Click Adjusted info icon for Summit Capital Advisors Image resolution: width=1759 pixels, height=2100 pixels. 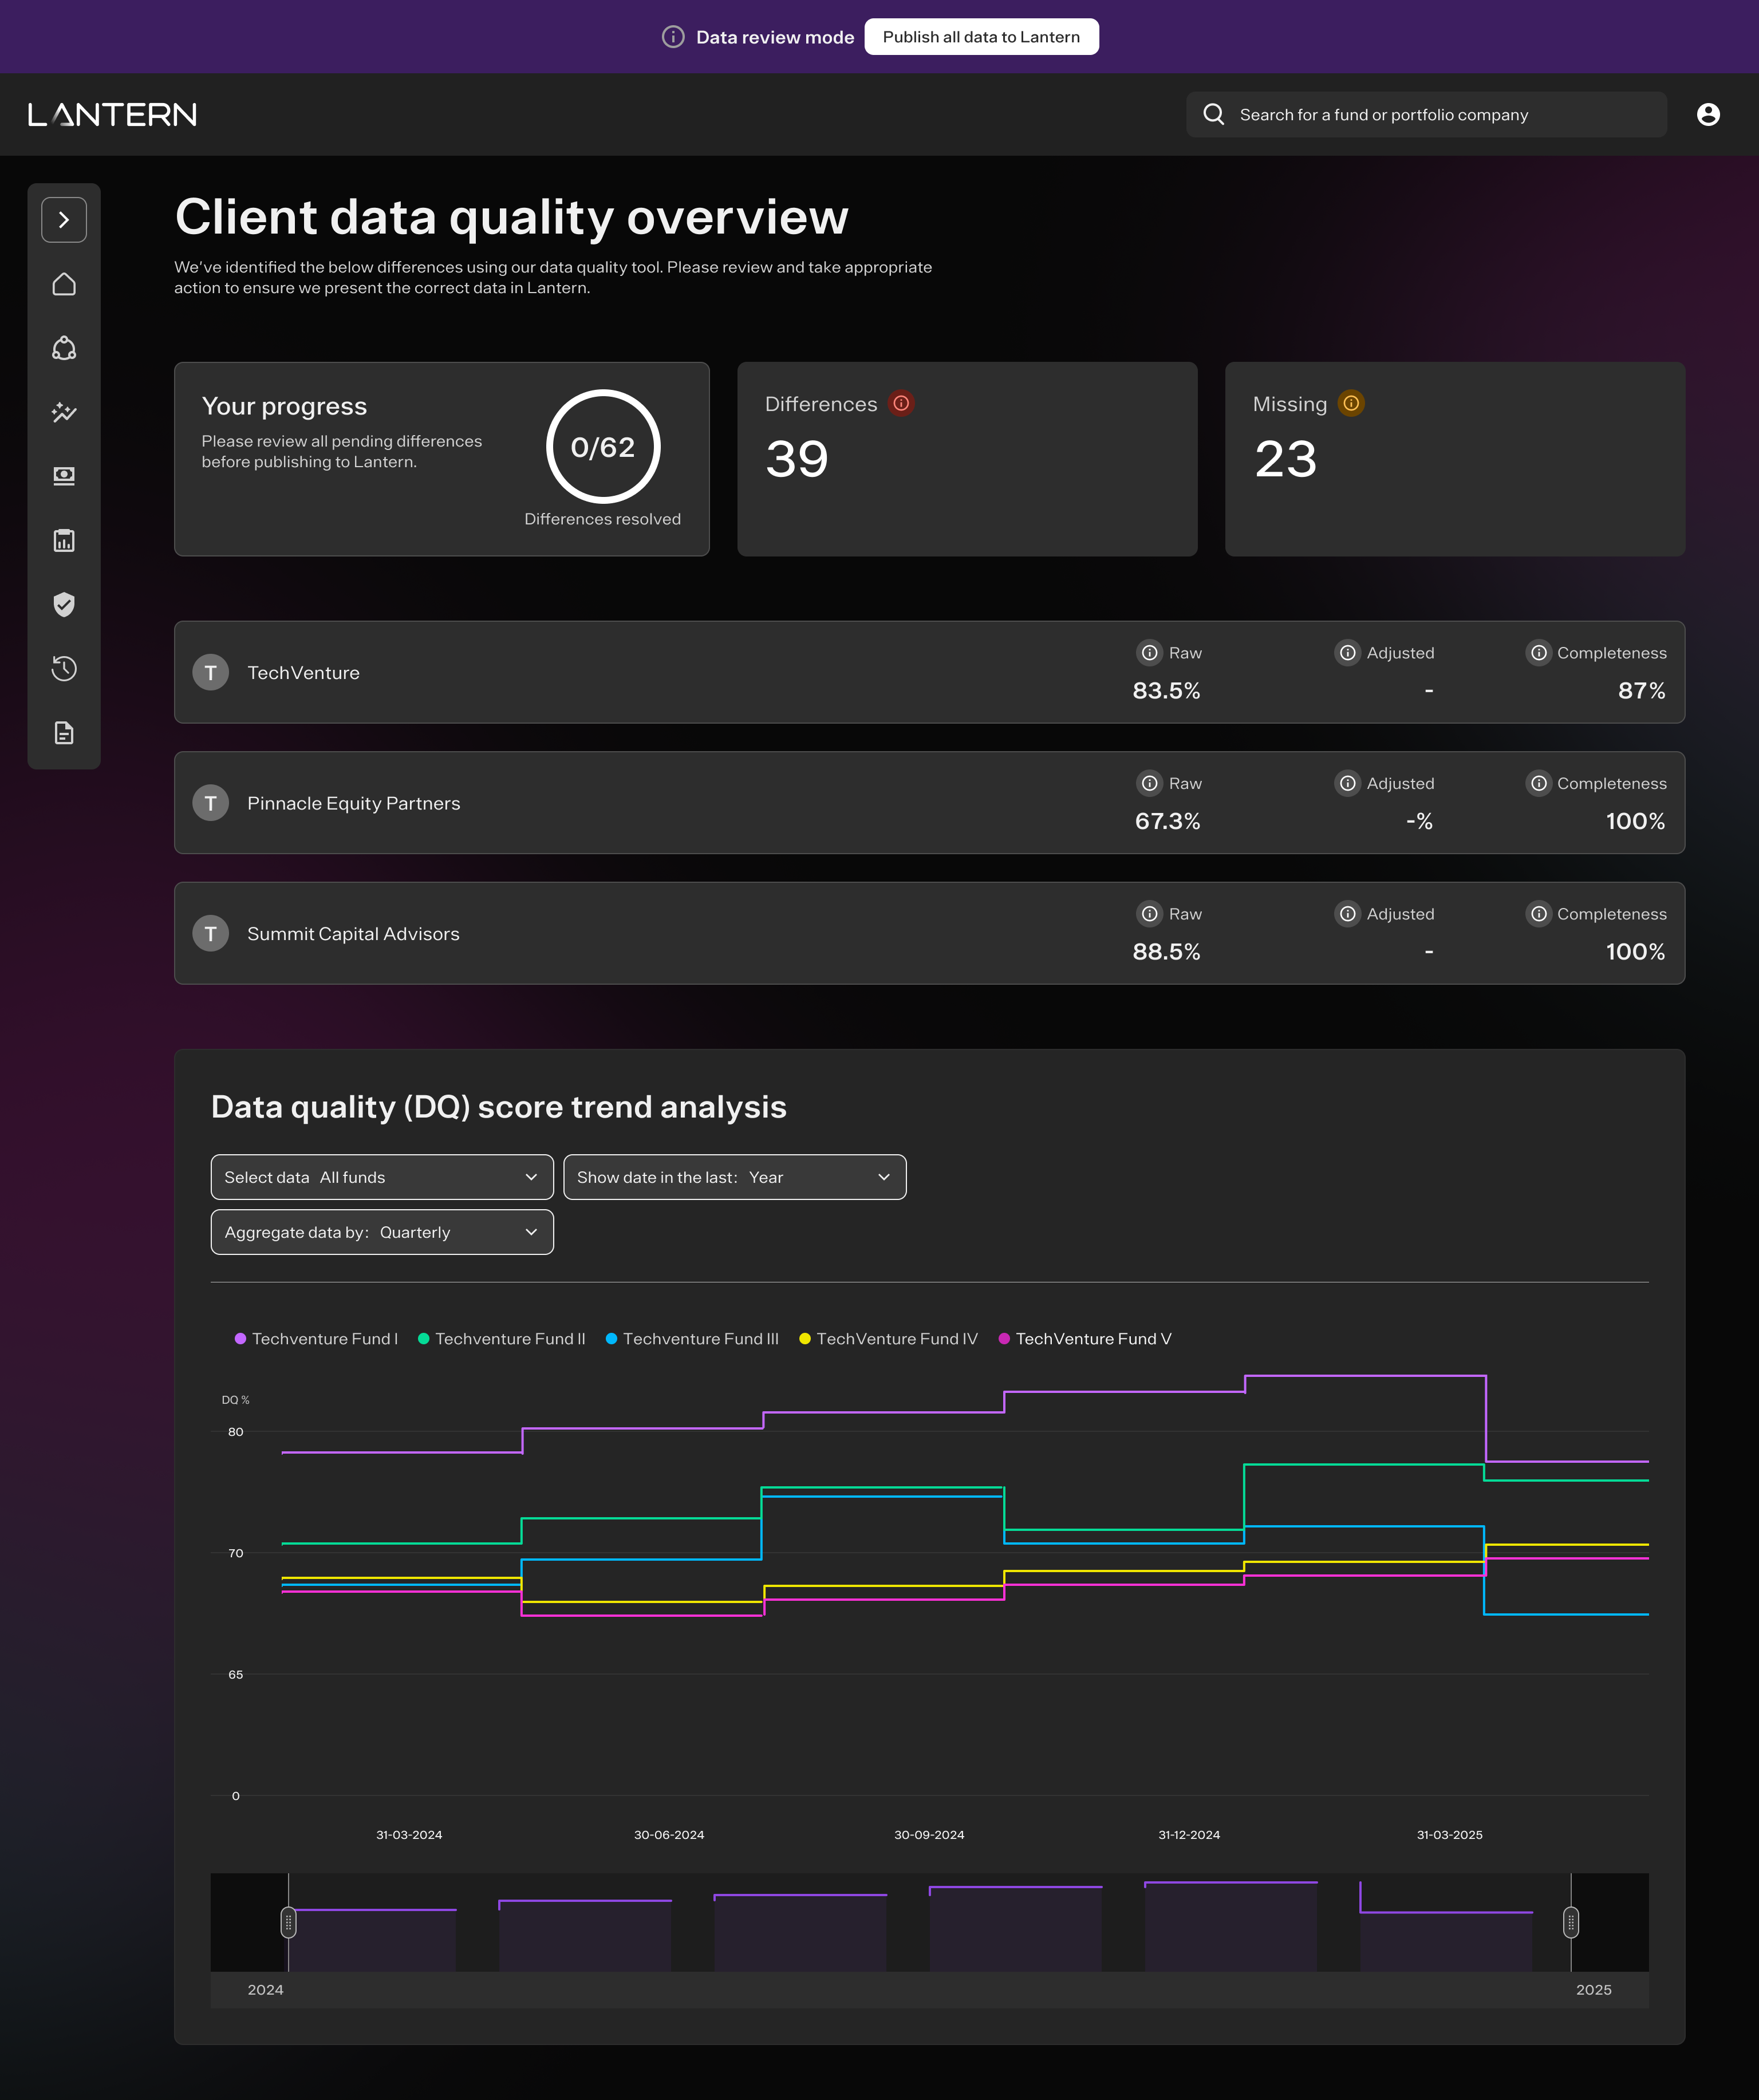coord(1348,913)
